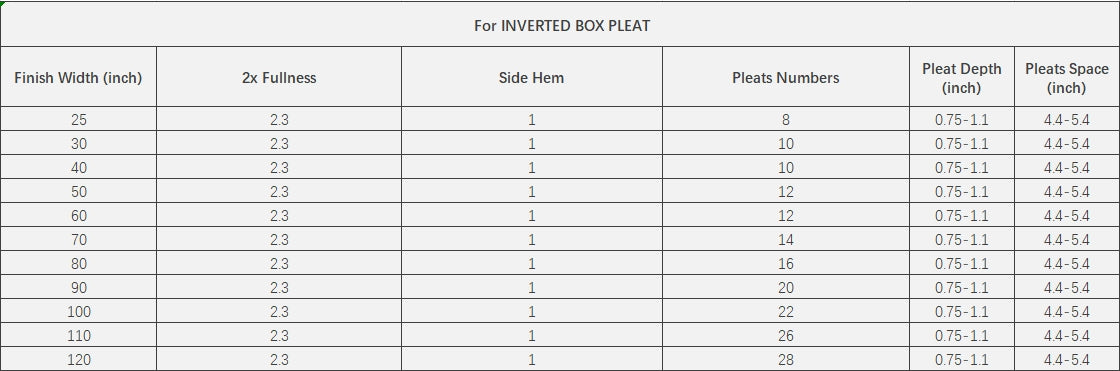The image size is (1120, 371).
Task: Select the 'Pleats Numbers' header cell
Action: pyautogui.click(x=786, y=77)
